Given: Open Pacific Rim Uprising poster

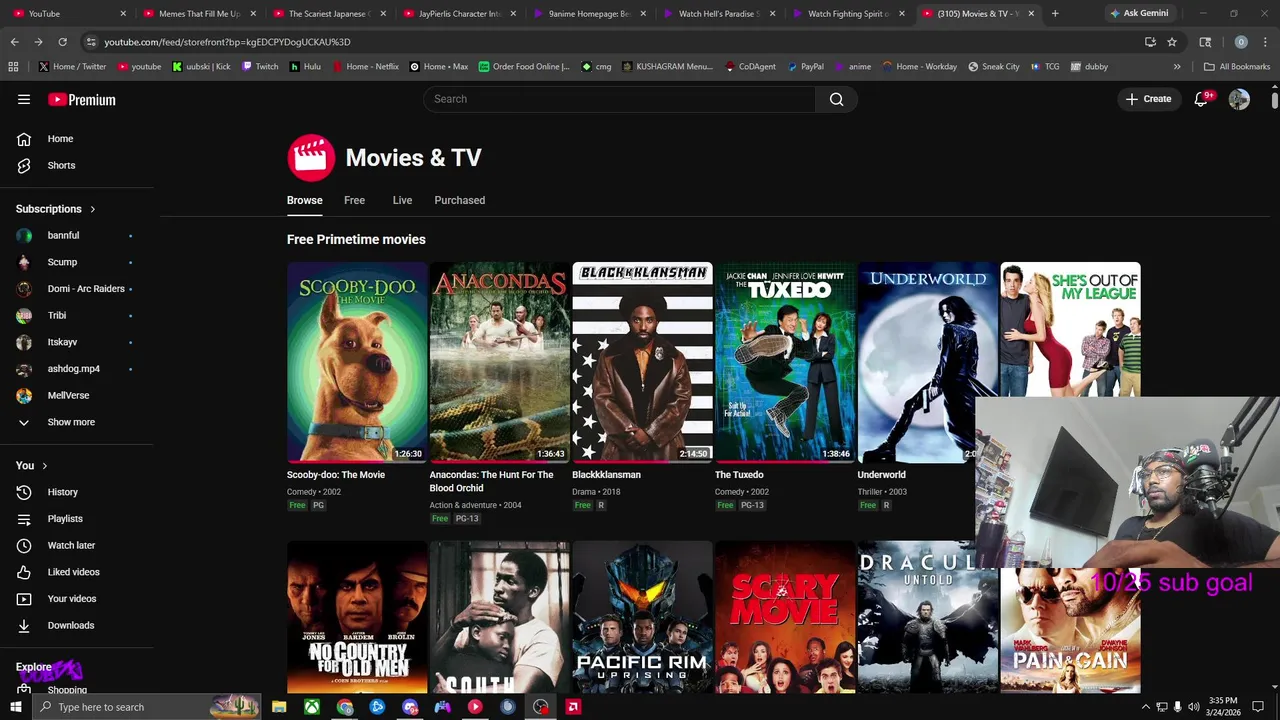Looking at the screenshot, I should click(642, 617).
